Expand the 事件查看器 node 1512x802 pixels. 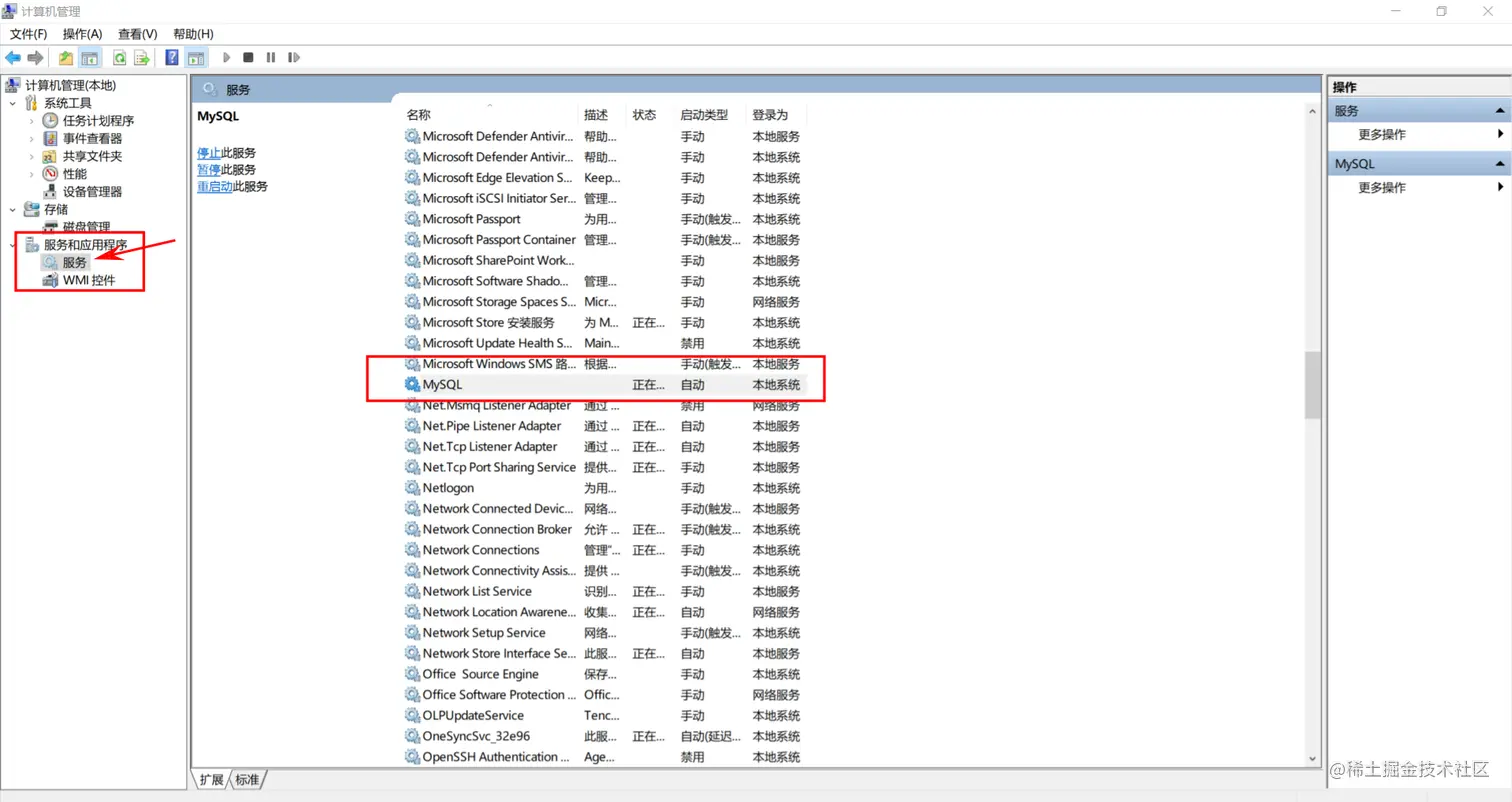(31, 139)
